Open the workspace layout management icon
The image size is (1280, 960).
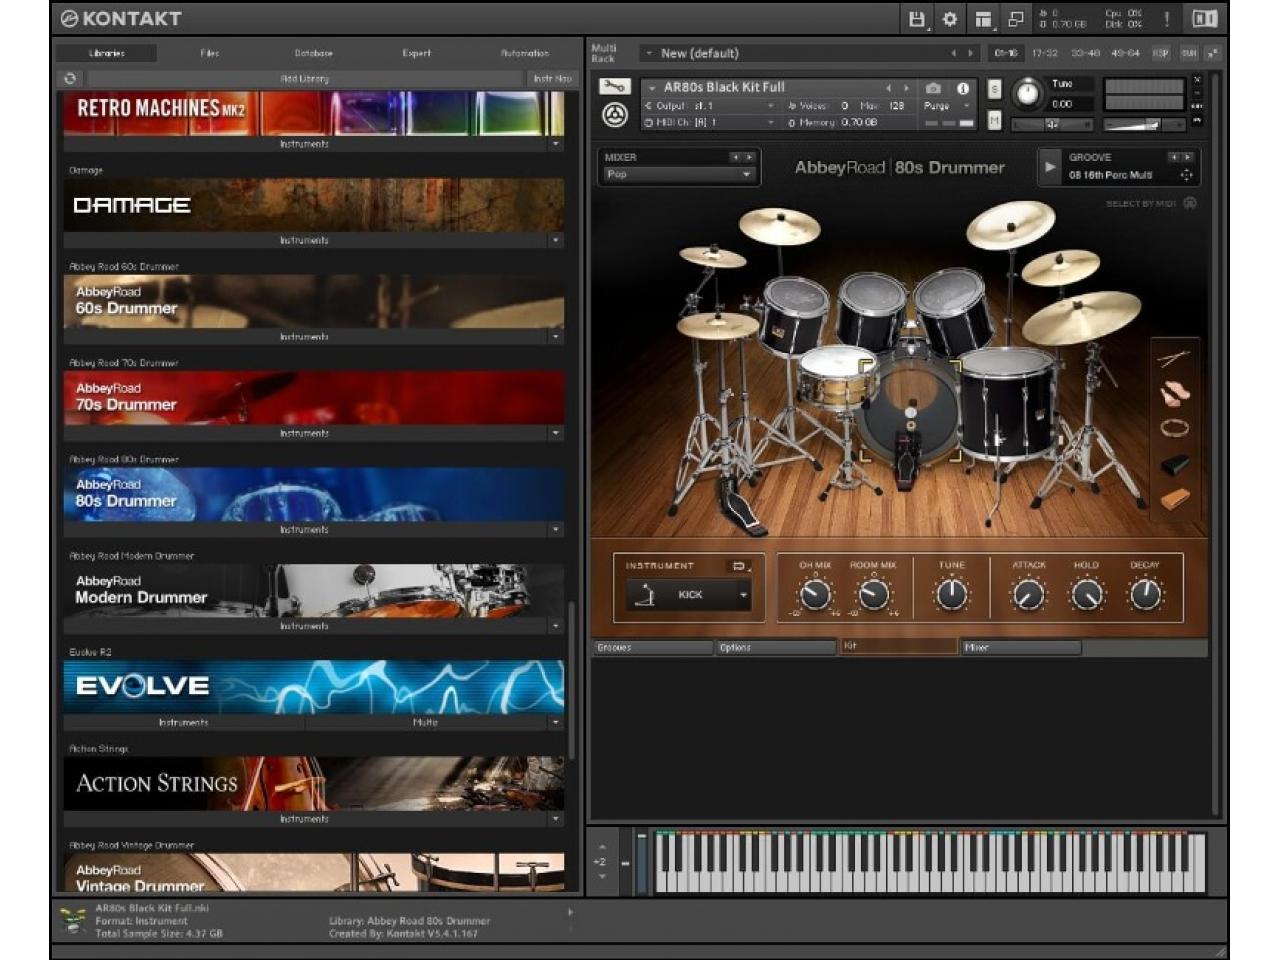[x=983, y=19]
